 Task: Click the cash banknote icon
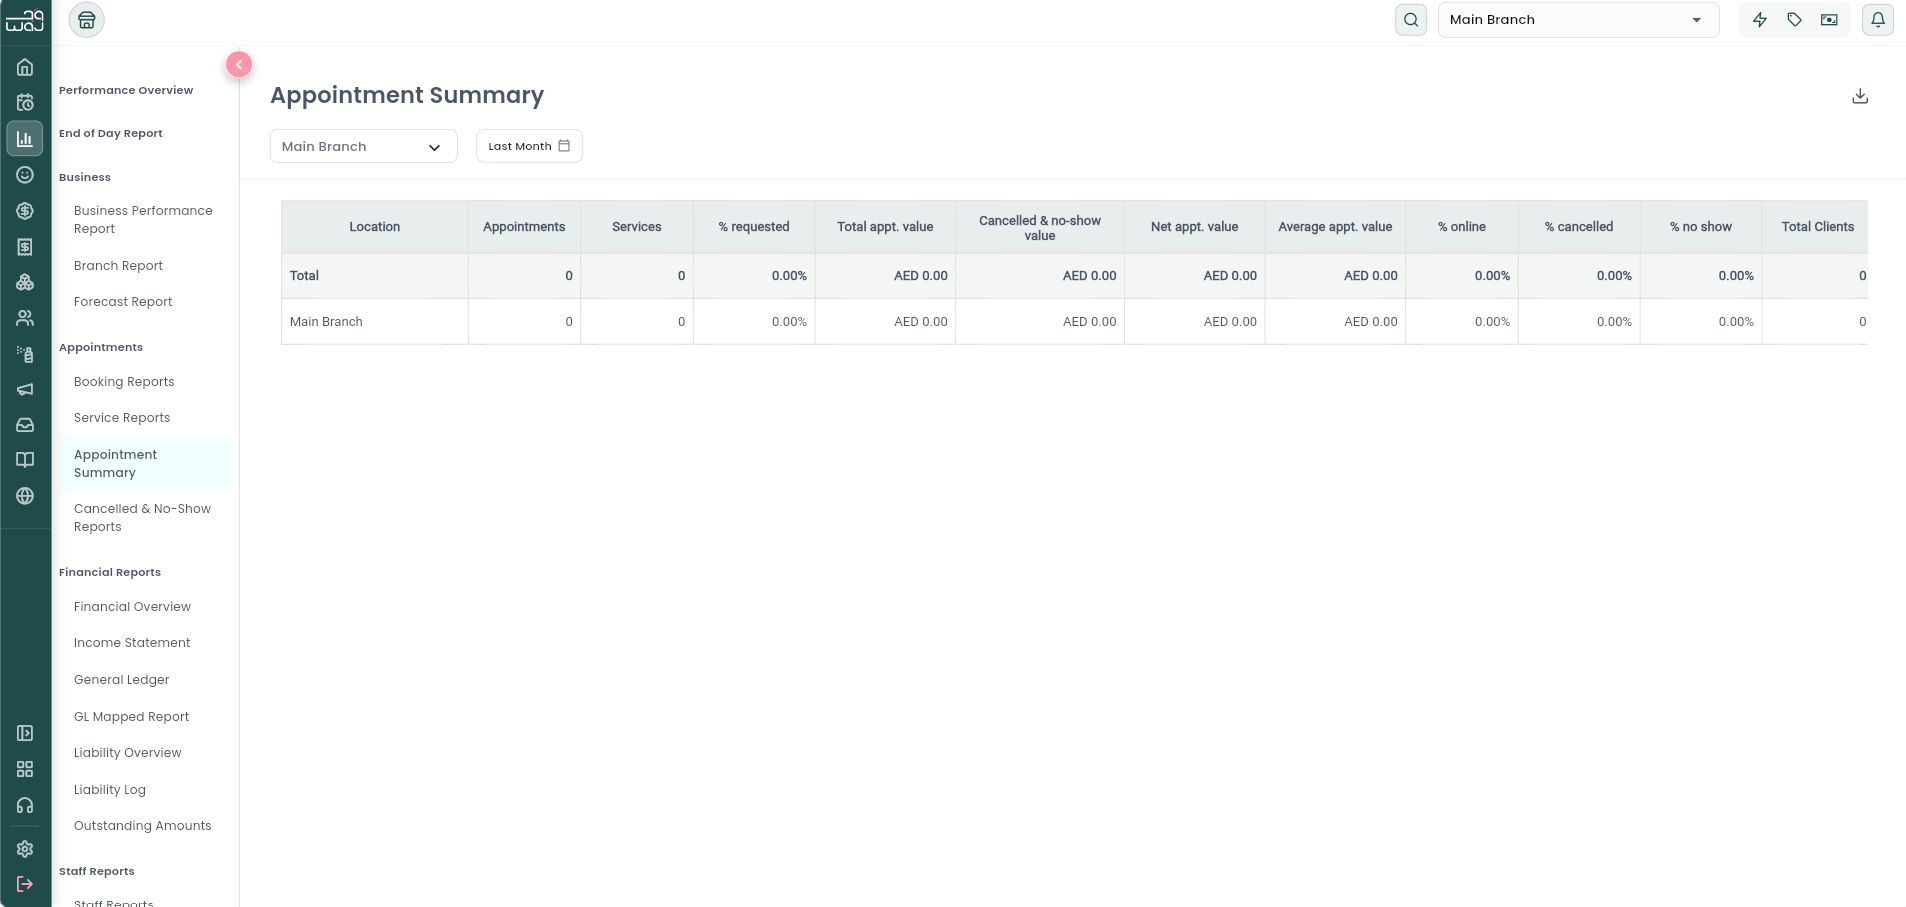coord(1829,20)
